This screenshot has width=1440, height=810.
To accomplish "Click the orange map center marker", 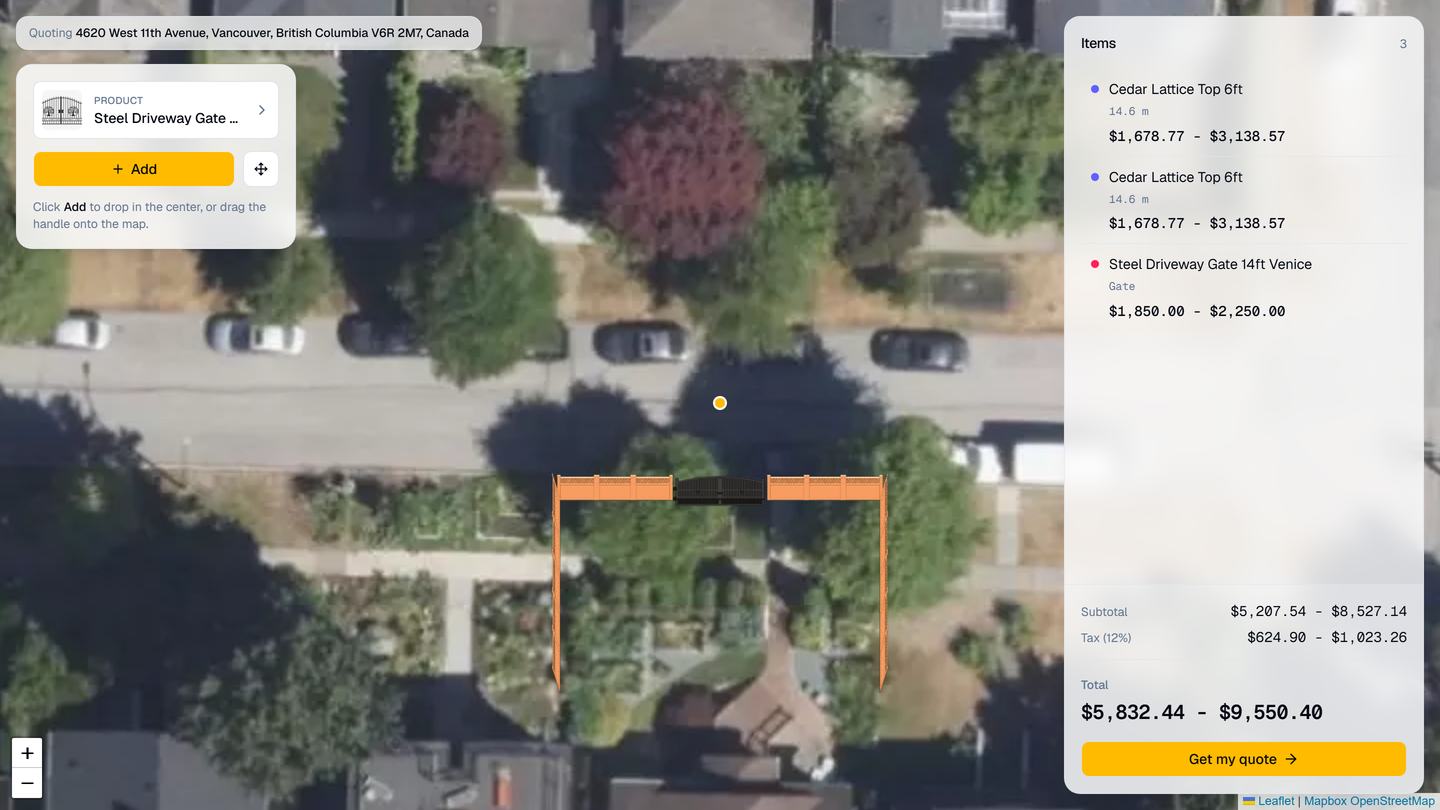I will tap(720, 403).
